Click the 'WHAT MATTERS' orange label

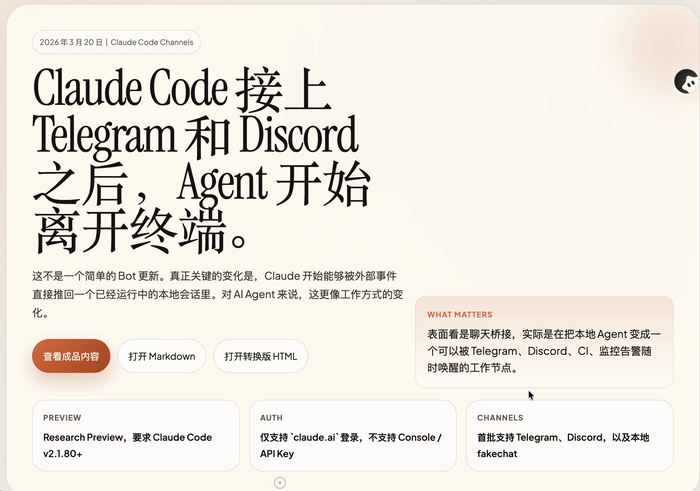(x=459, y=315)
